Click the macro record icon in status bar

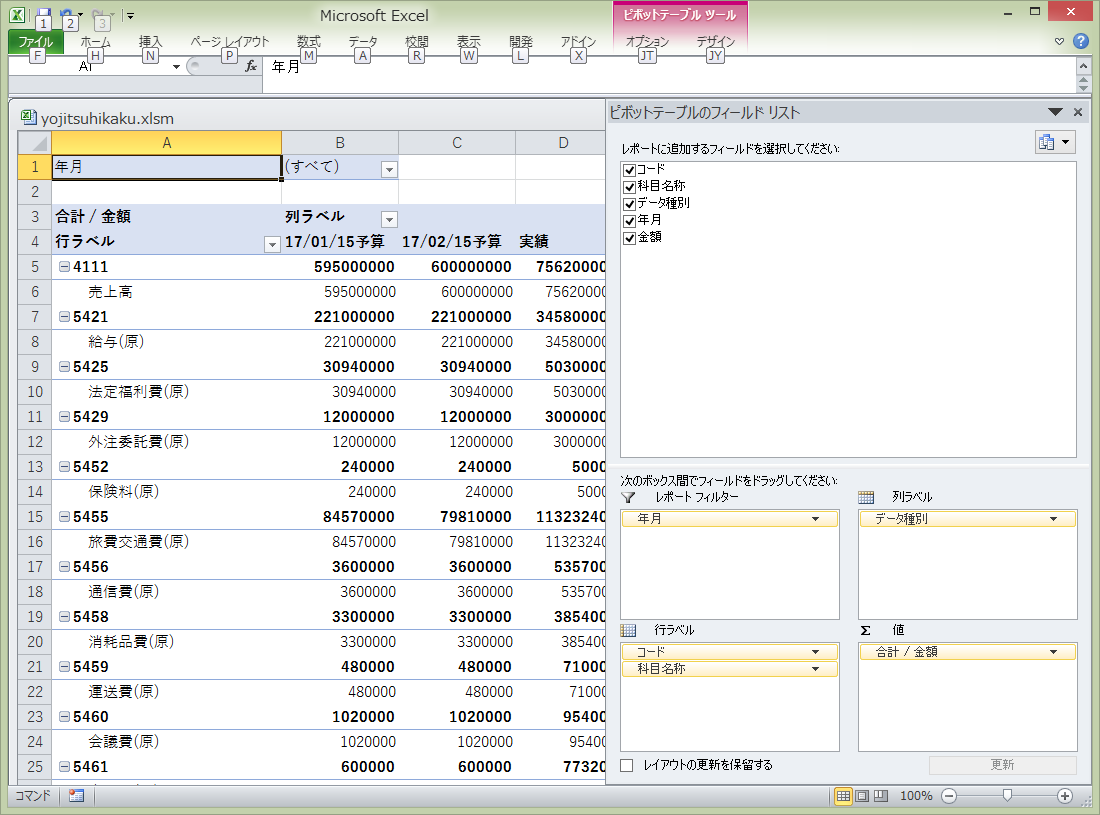(x=77, y=796)
